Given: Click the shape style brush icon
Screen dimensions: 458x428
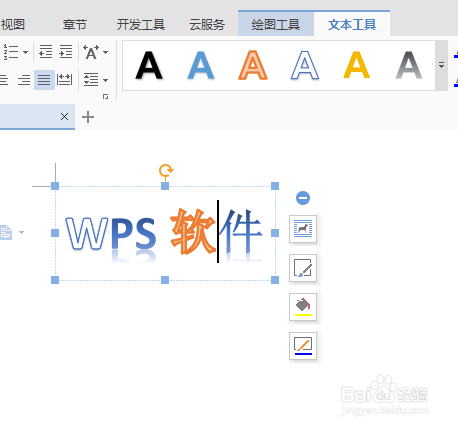Looking at the screenshot, I should point(303,268).
